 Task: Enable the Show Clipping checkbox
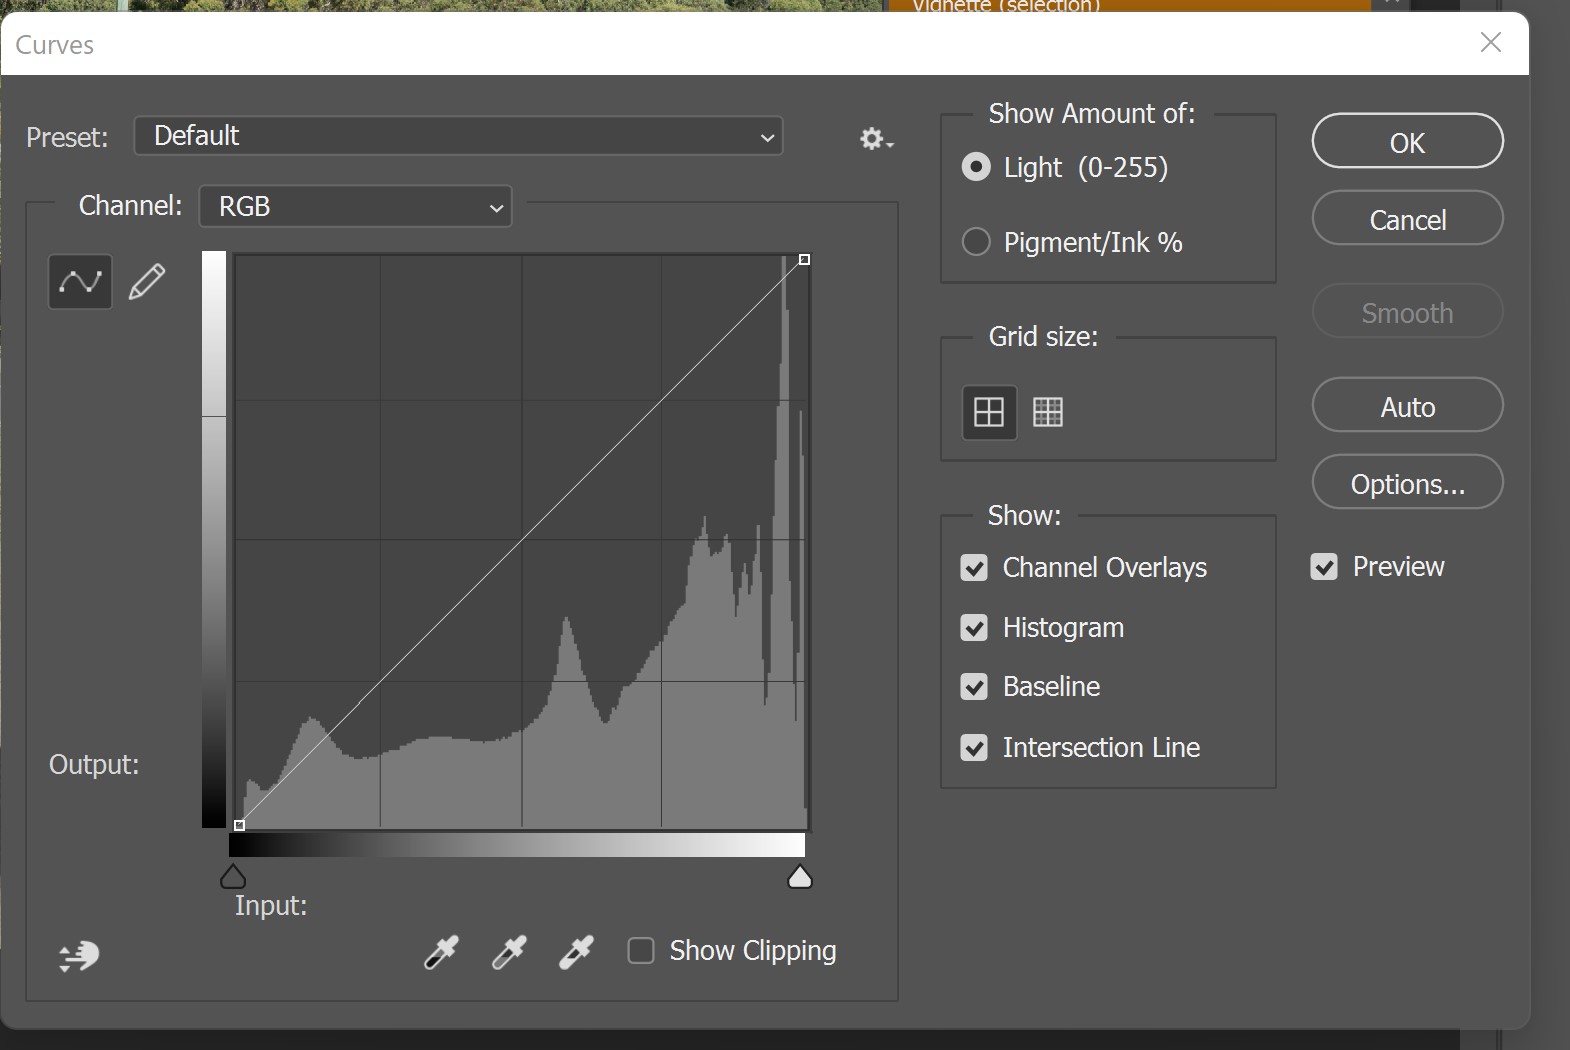[x=641, y=950]
